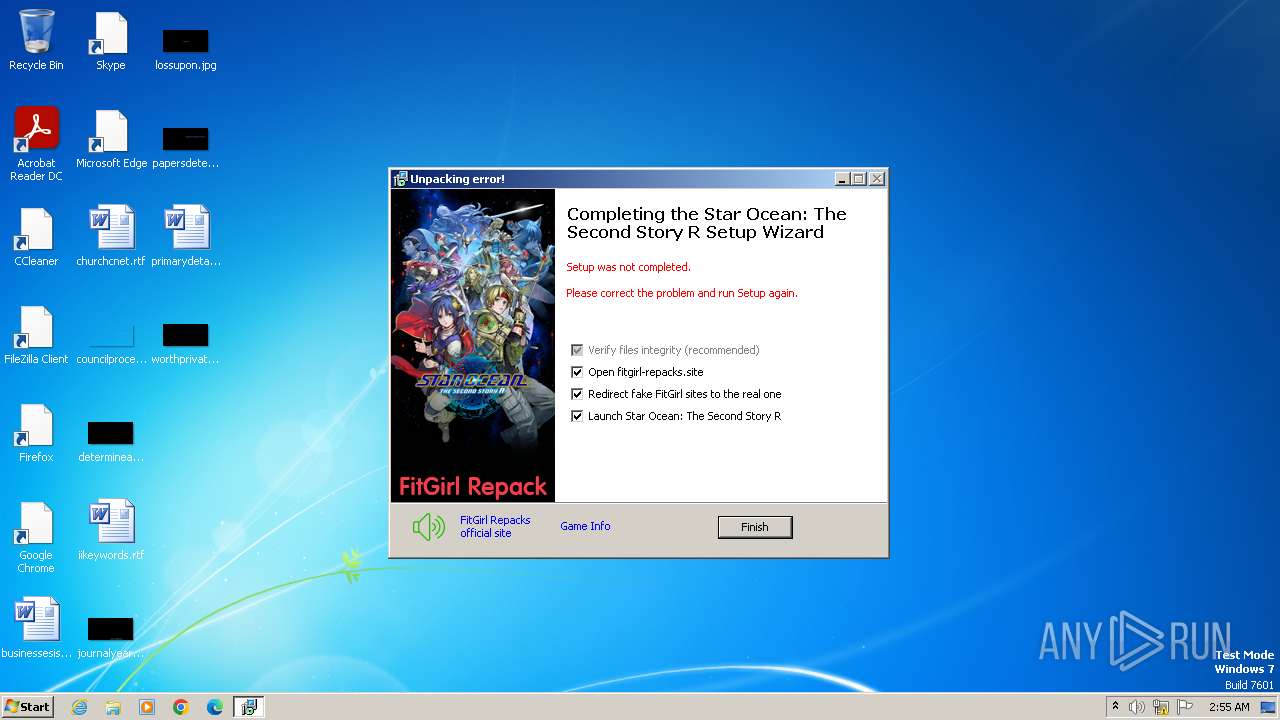The width and height of the screenshot is (1280, 720).
Task: Click the Star Ocean cover artwork
Action: pos(472,345)
